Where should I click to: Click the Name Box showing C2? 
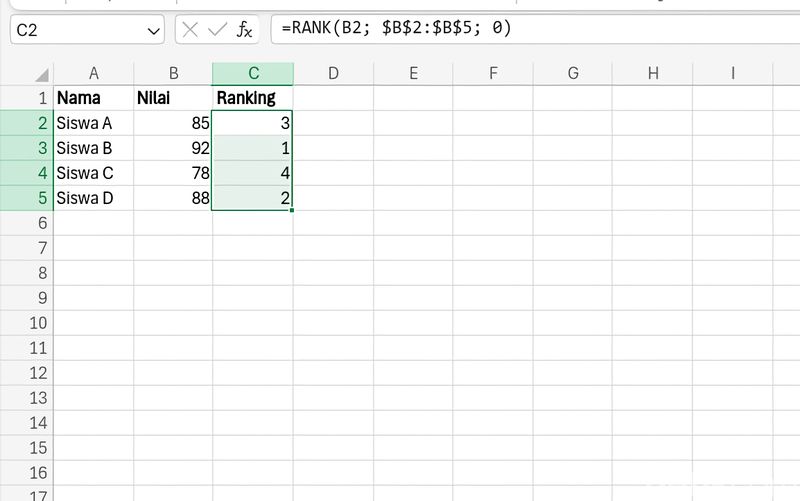(87, 30)
